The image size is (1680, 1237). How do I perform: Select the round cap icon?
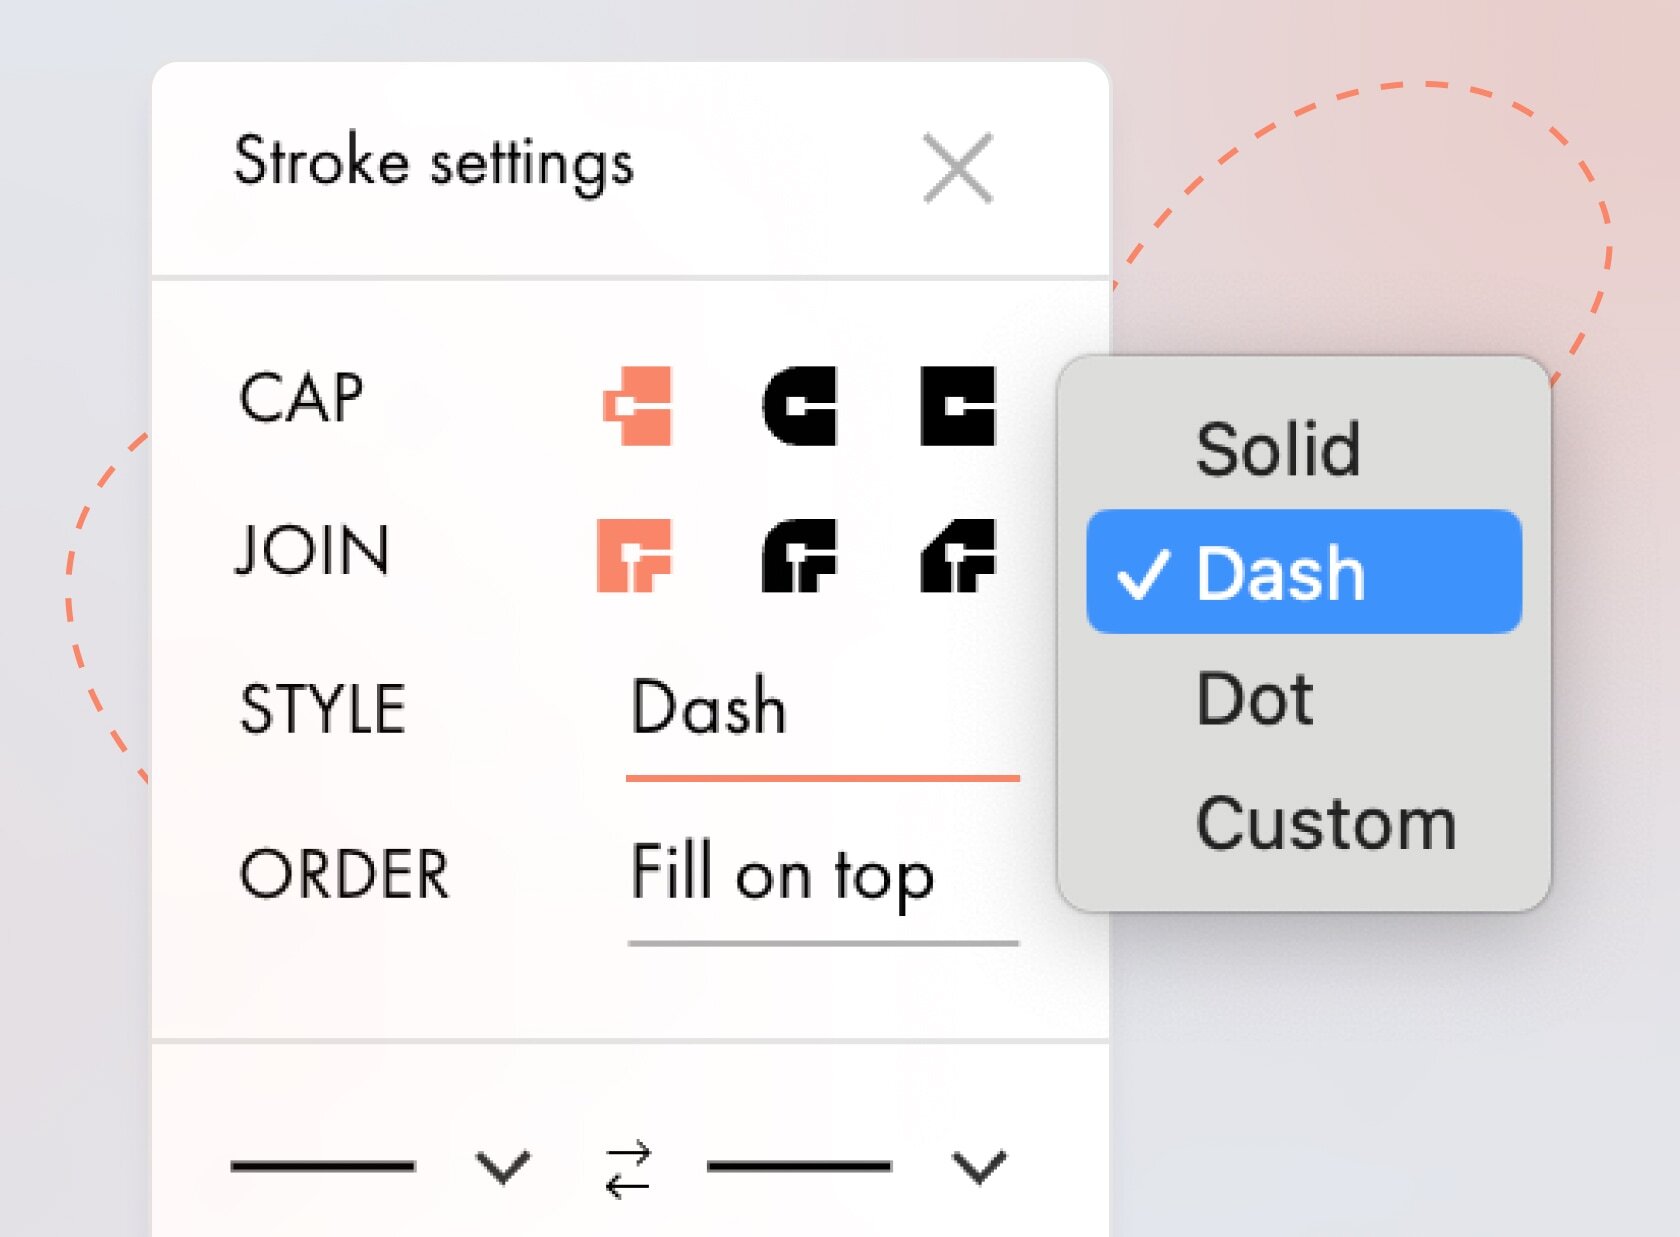point(799,406)
